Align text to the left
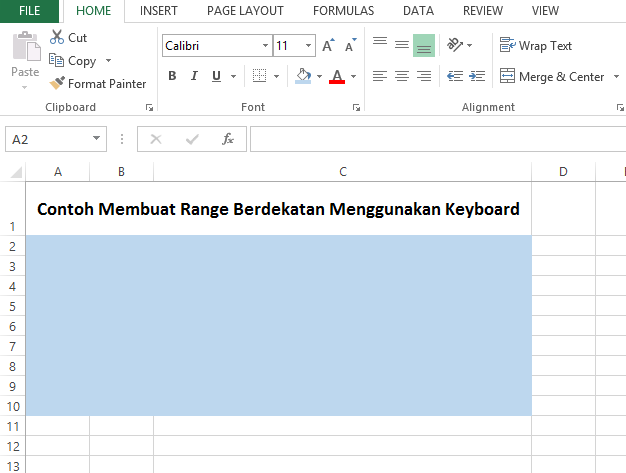The width and height of the screenshot is (626, 473). click(x=380, y=76)
